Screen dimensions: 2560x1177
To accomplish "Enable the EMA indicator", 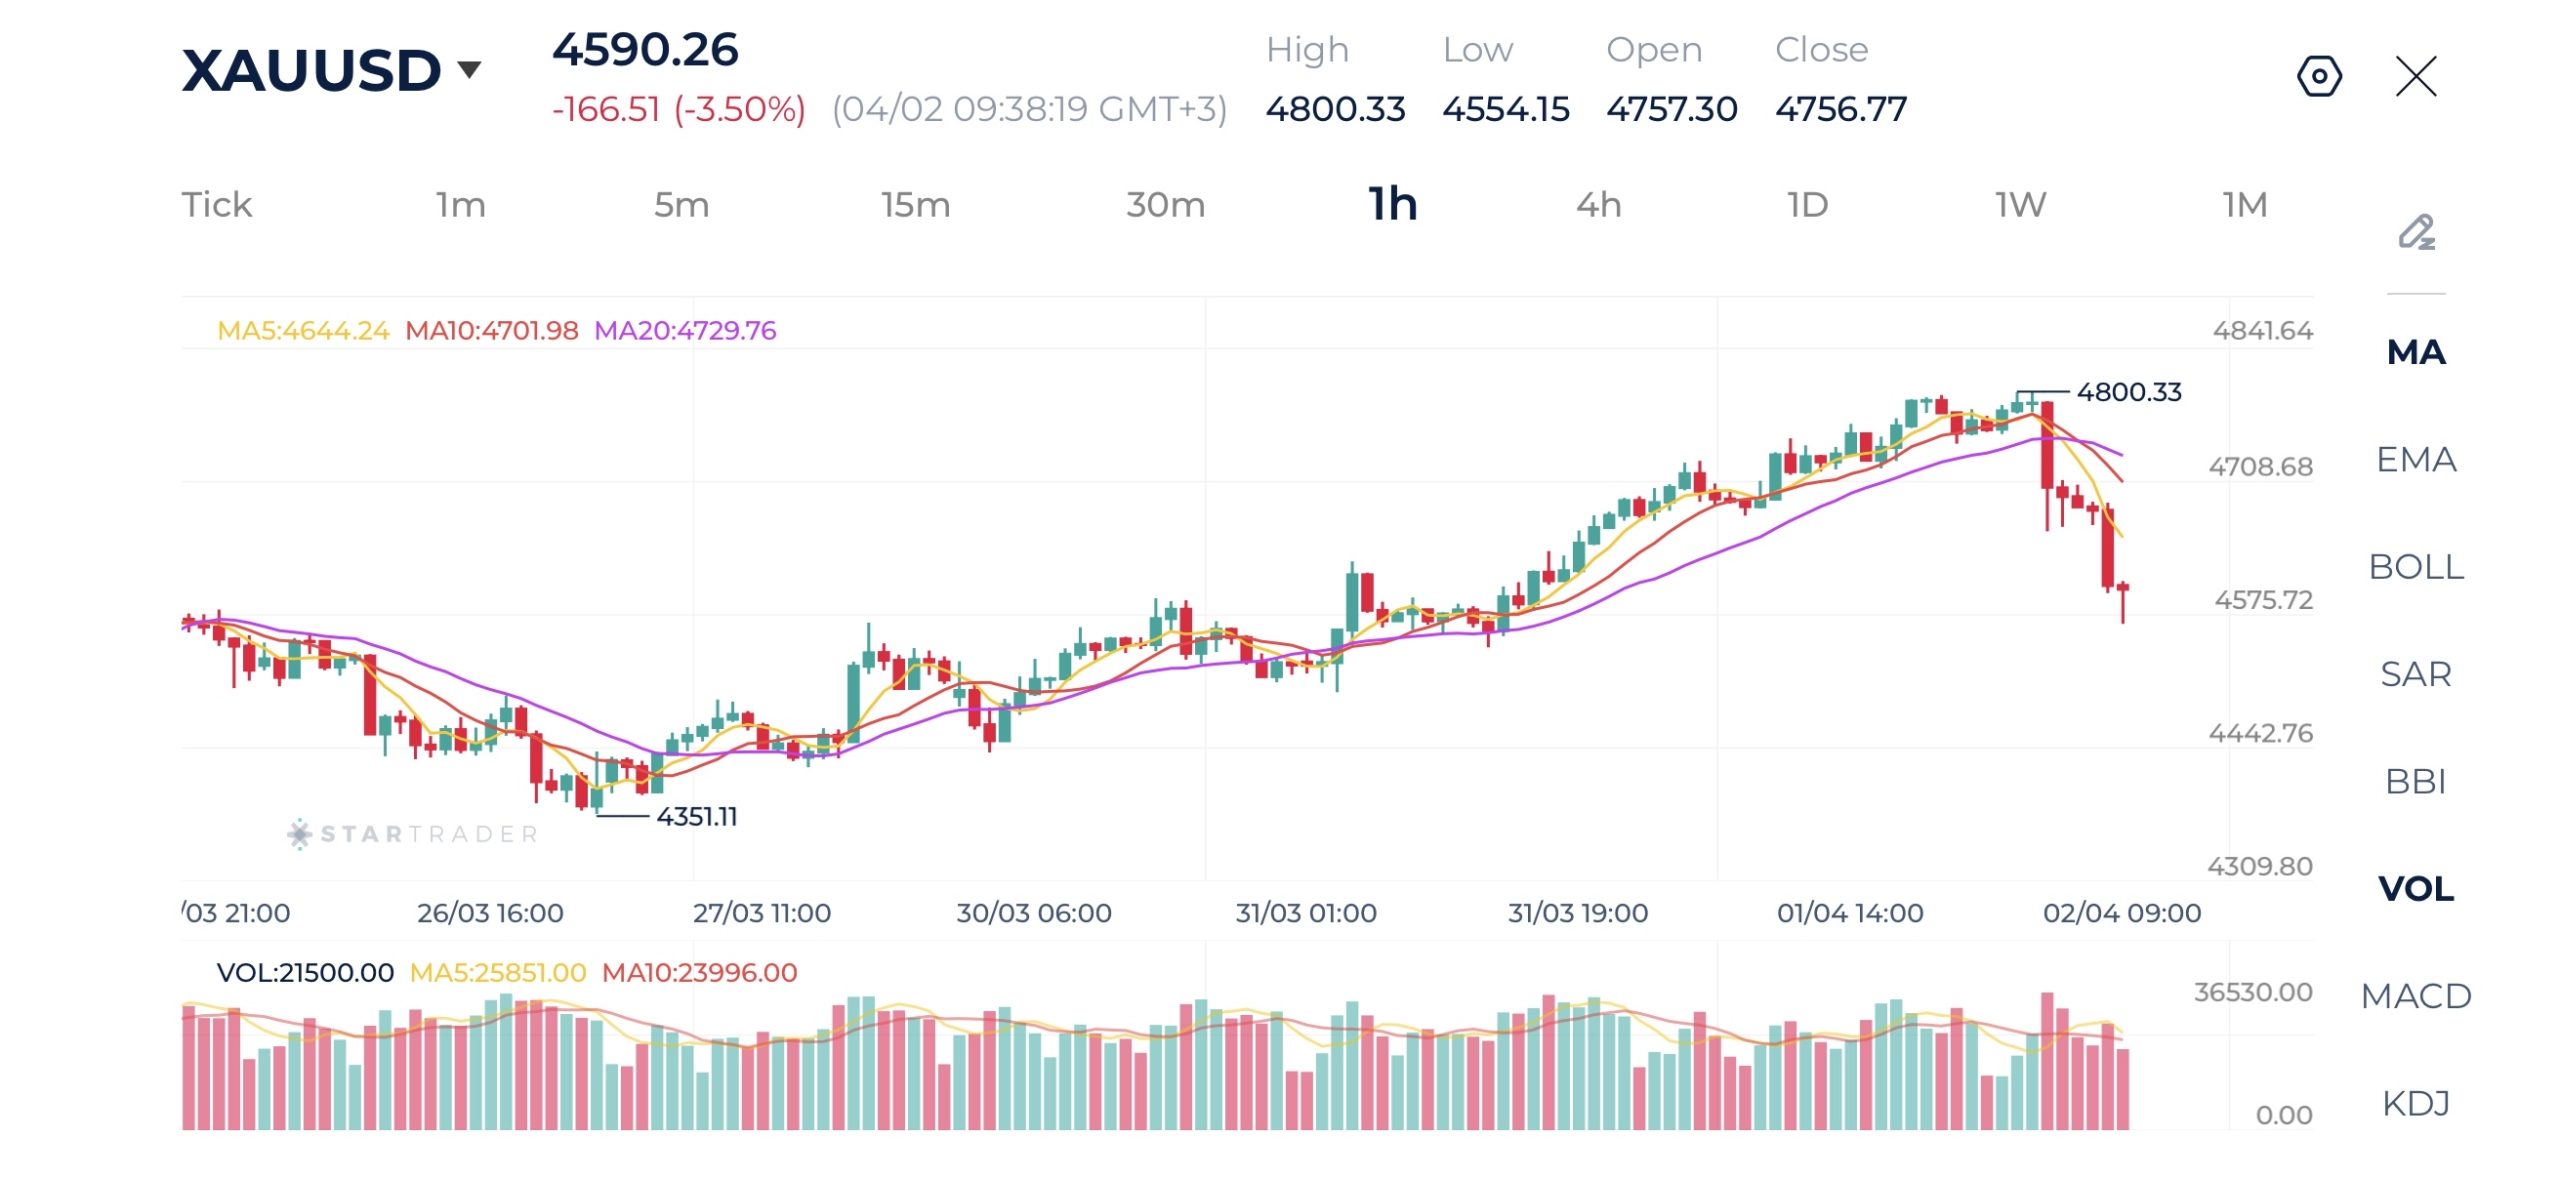I will pyautogui.click(x=2415, y=459).
